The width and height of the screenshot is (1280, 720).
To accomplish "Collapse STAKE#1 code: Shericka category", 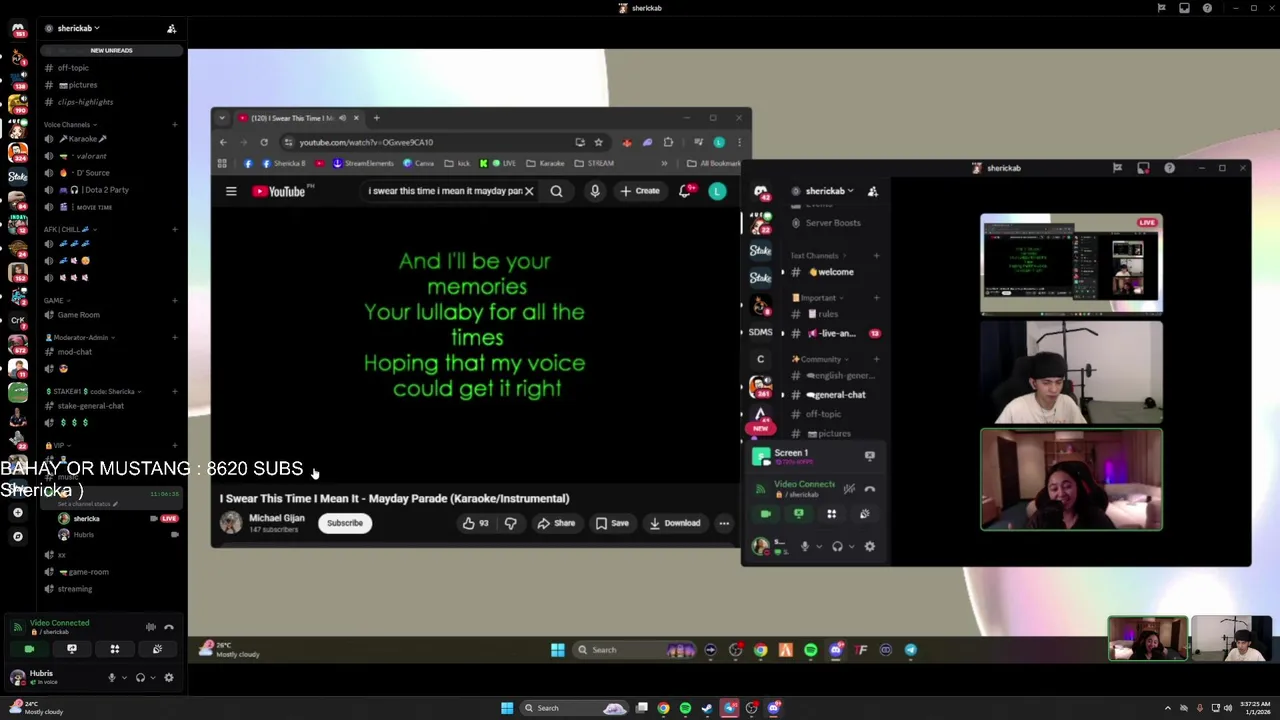I will (x=92, y=391).
